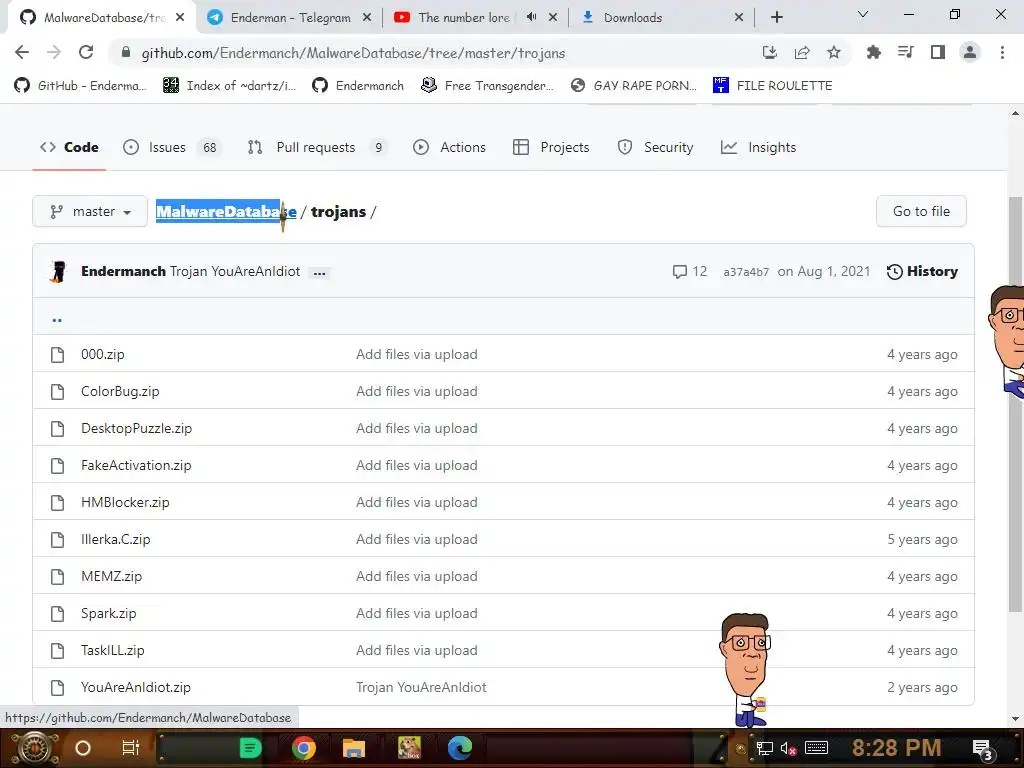The image size is (1024, 768).
Task: Open Task View on the taskbar
Action: [x=131, y=748]
